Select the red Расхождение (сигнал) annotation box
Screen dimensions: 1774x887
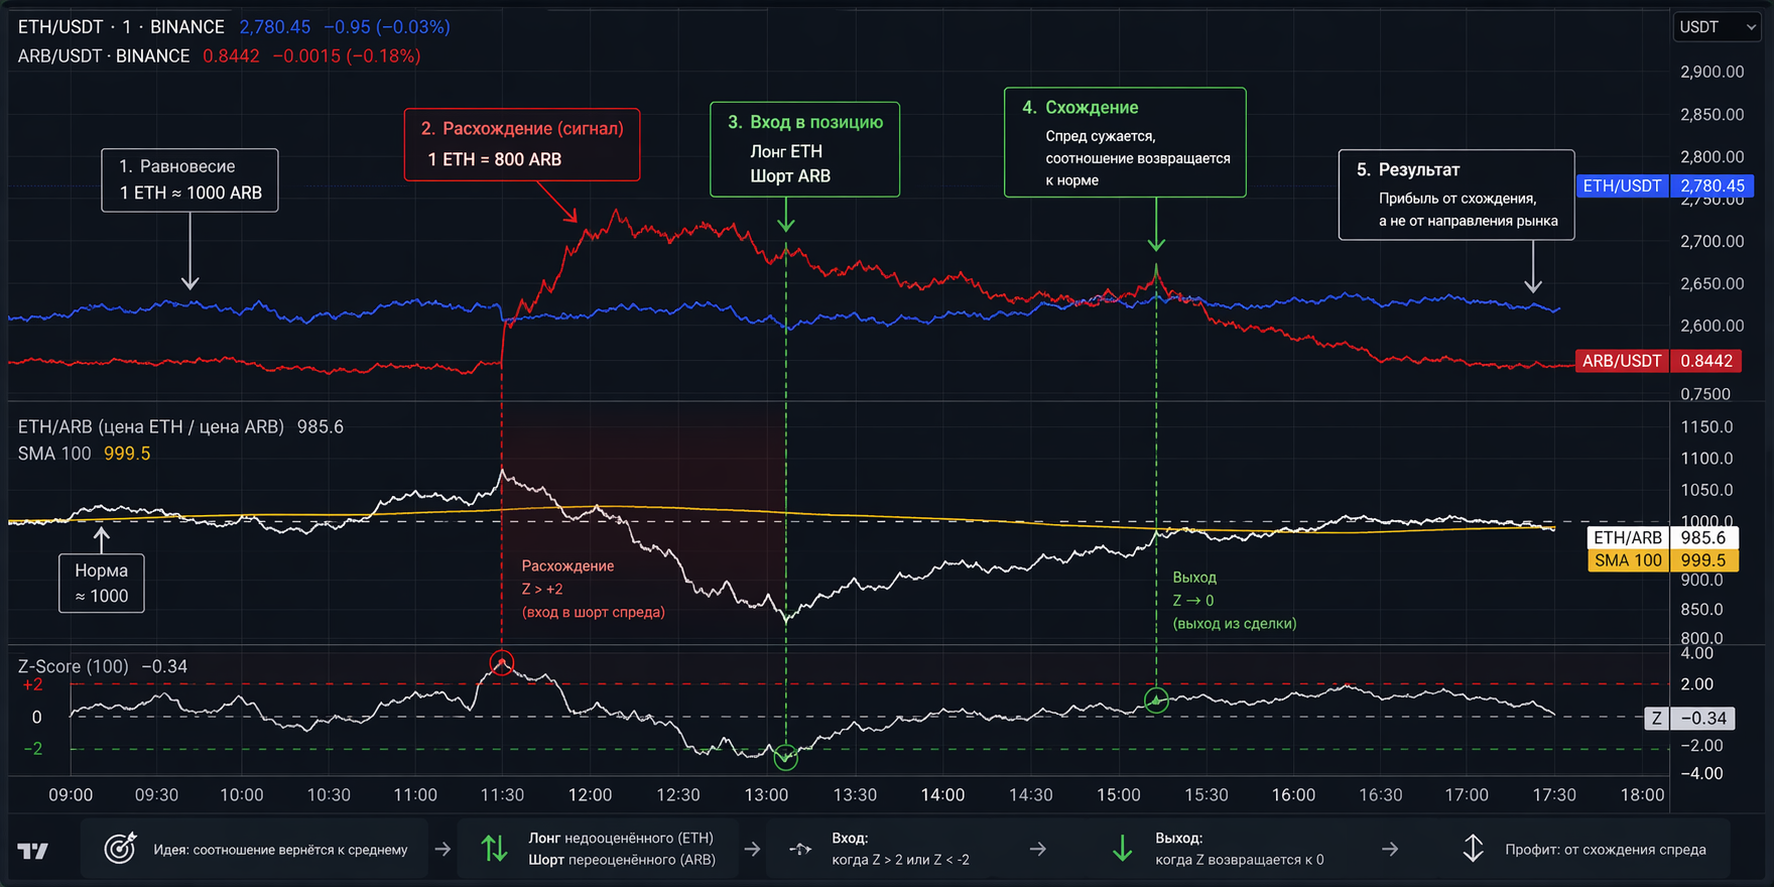[x=521, y=144]
